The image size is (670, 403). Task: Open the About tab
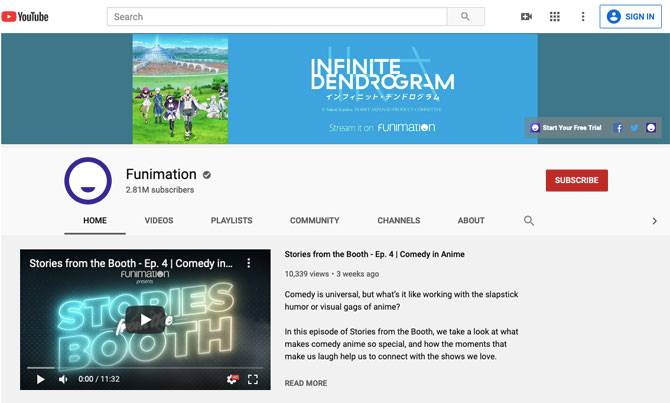click(x=471, y=221)
